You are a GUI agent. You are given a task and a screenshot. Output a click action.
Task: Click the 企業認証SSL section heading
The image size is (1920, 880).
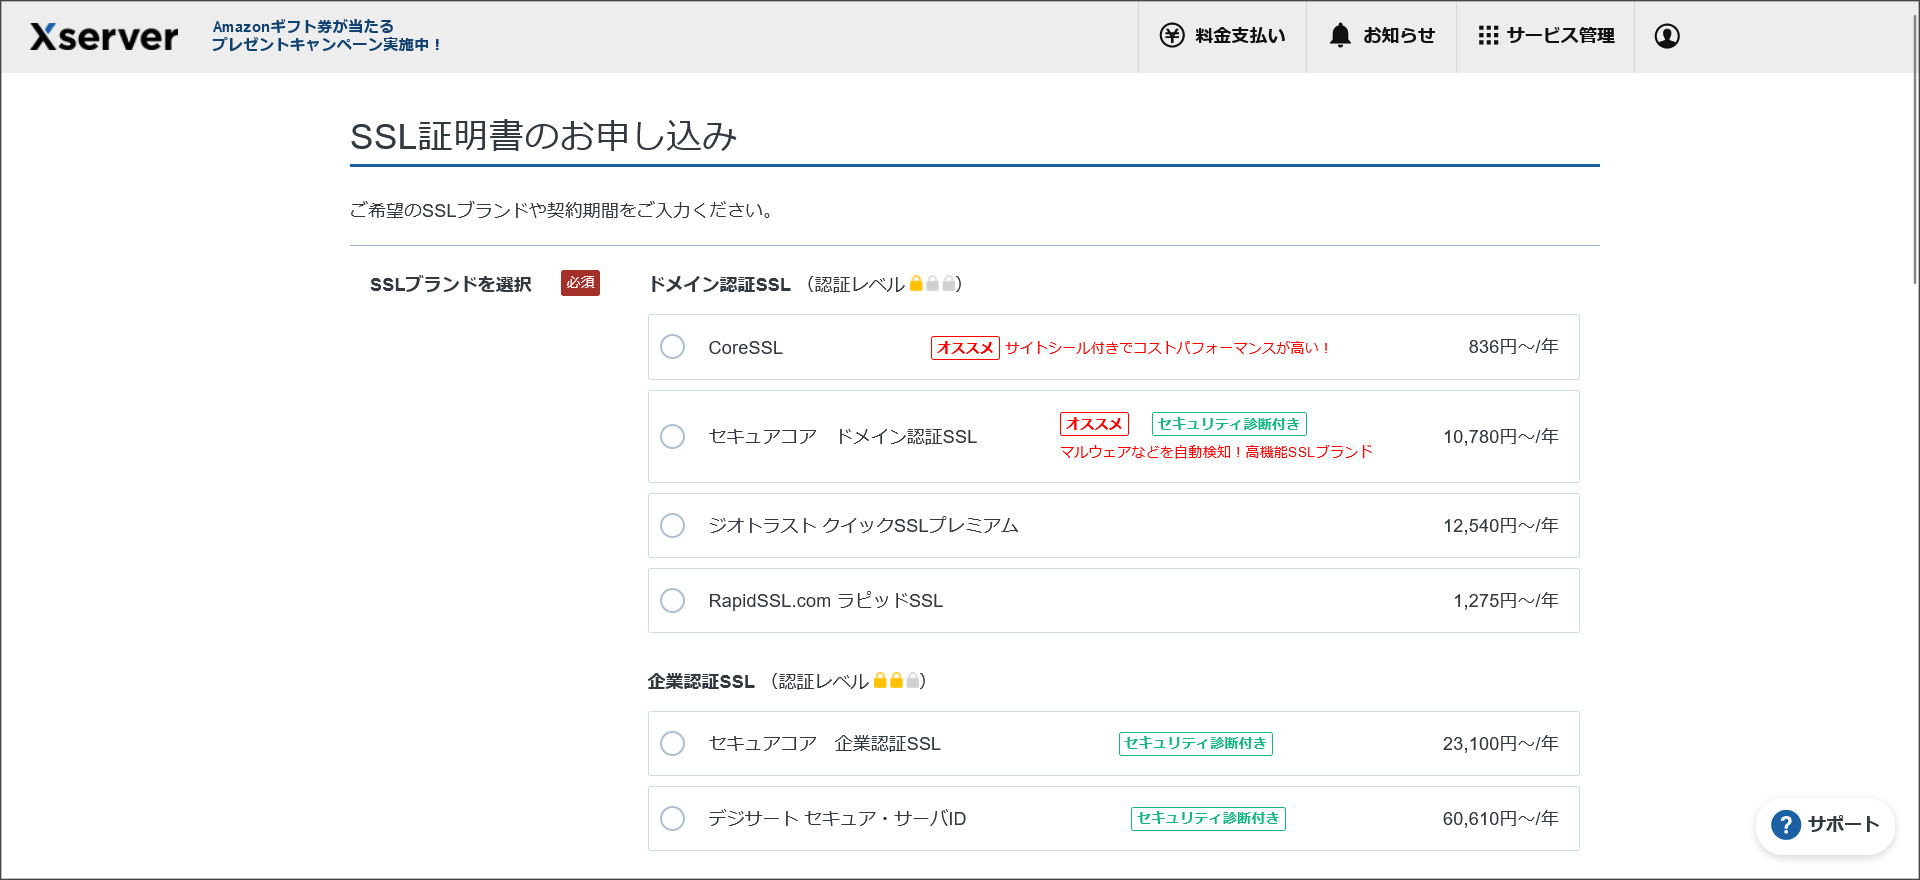pos(701,682)
